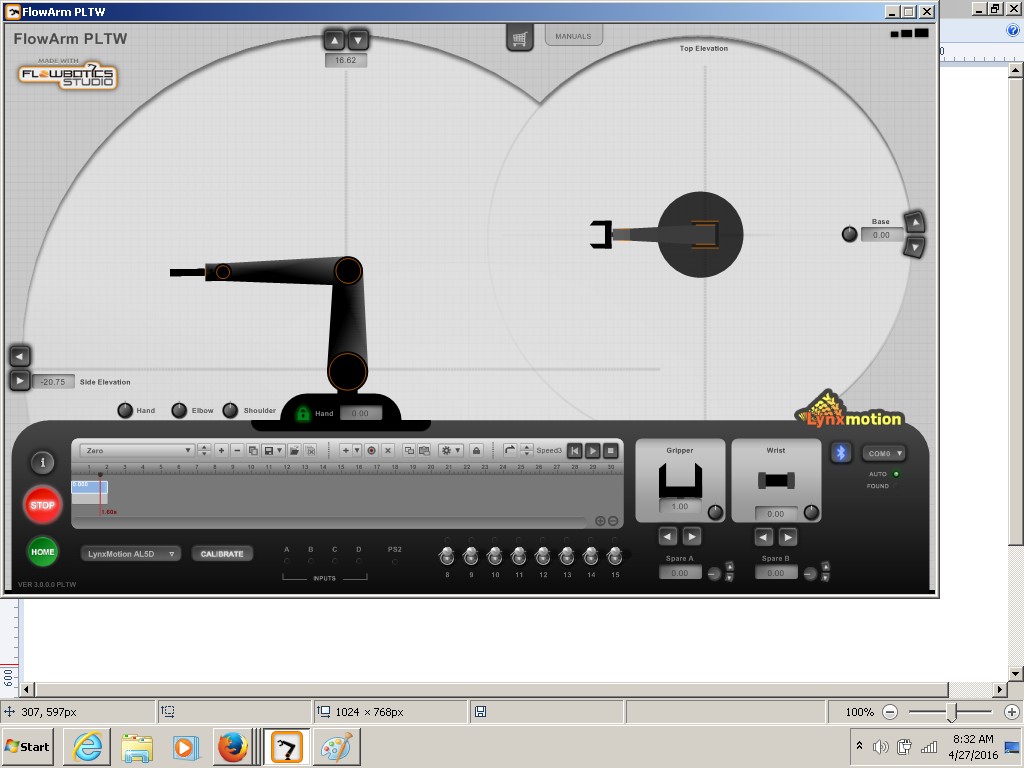Open the LynxMotion AL5D robot dropdown
1024x768 pixels.
131,554
